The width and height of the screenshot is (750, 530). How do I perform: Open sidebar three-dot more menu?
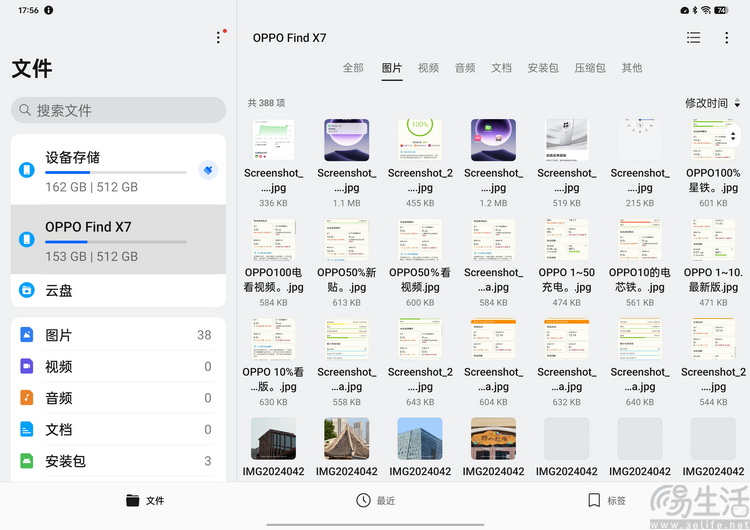click(x=218, y=37)
